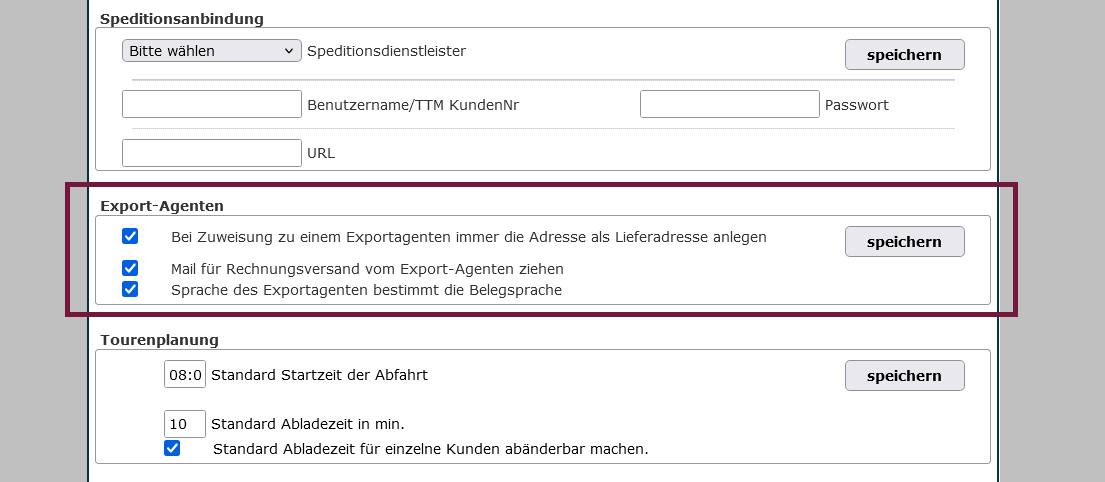Focus the Benutzername/TTM KundenNr input field

tap(211, 104)
